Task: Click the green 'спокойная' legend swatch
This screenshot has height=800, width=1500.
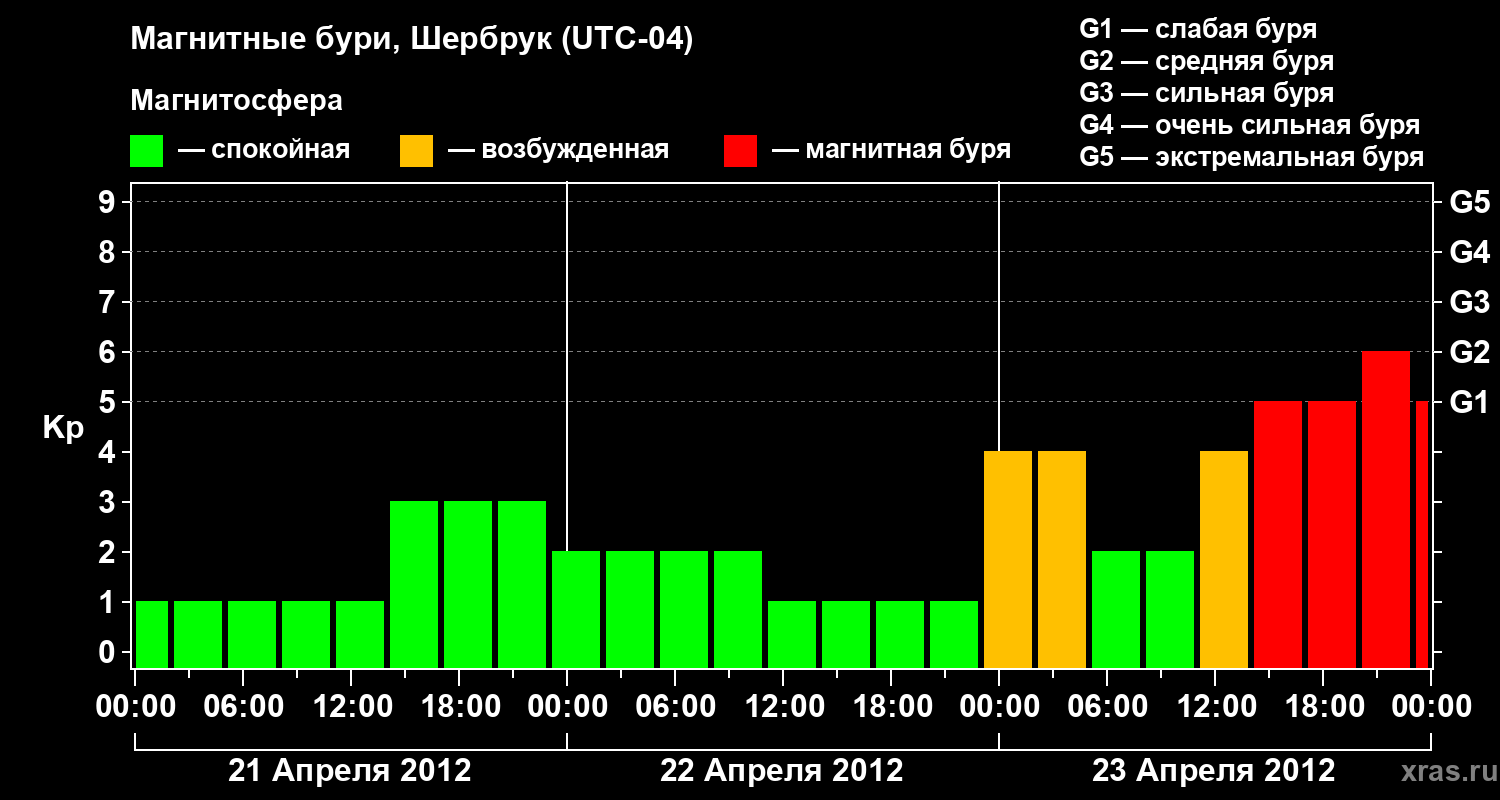Action: tap(146, 152)
